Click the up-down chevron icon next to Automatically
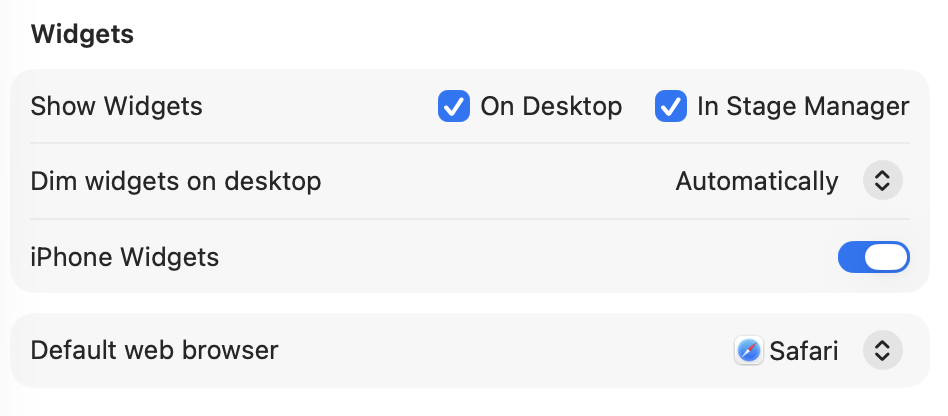 pyautogui.click(x=882, y=181)
